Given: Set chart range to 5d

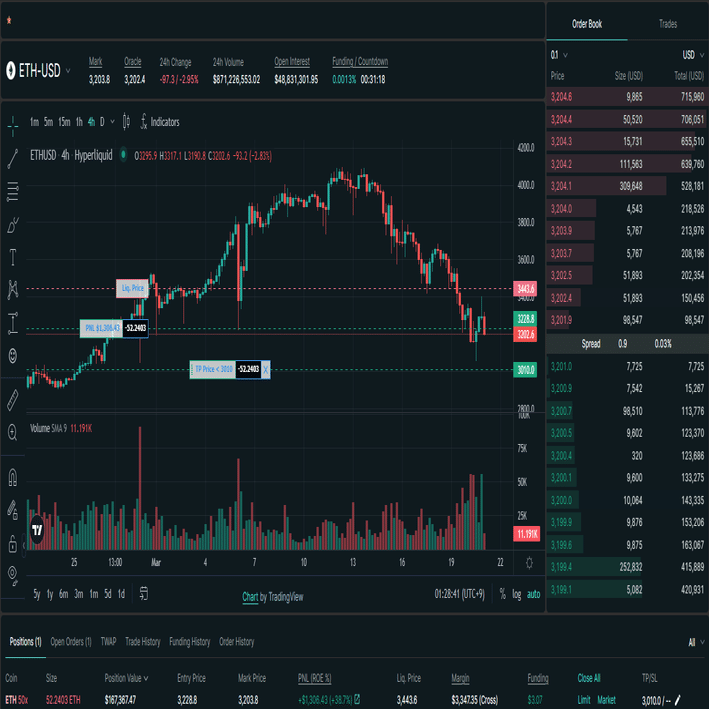Looking at the screenshot, I should tap(108, 594).
